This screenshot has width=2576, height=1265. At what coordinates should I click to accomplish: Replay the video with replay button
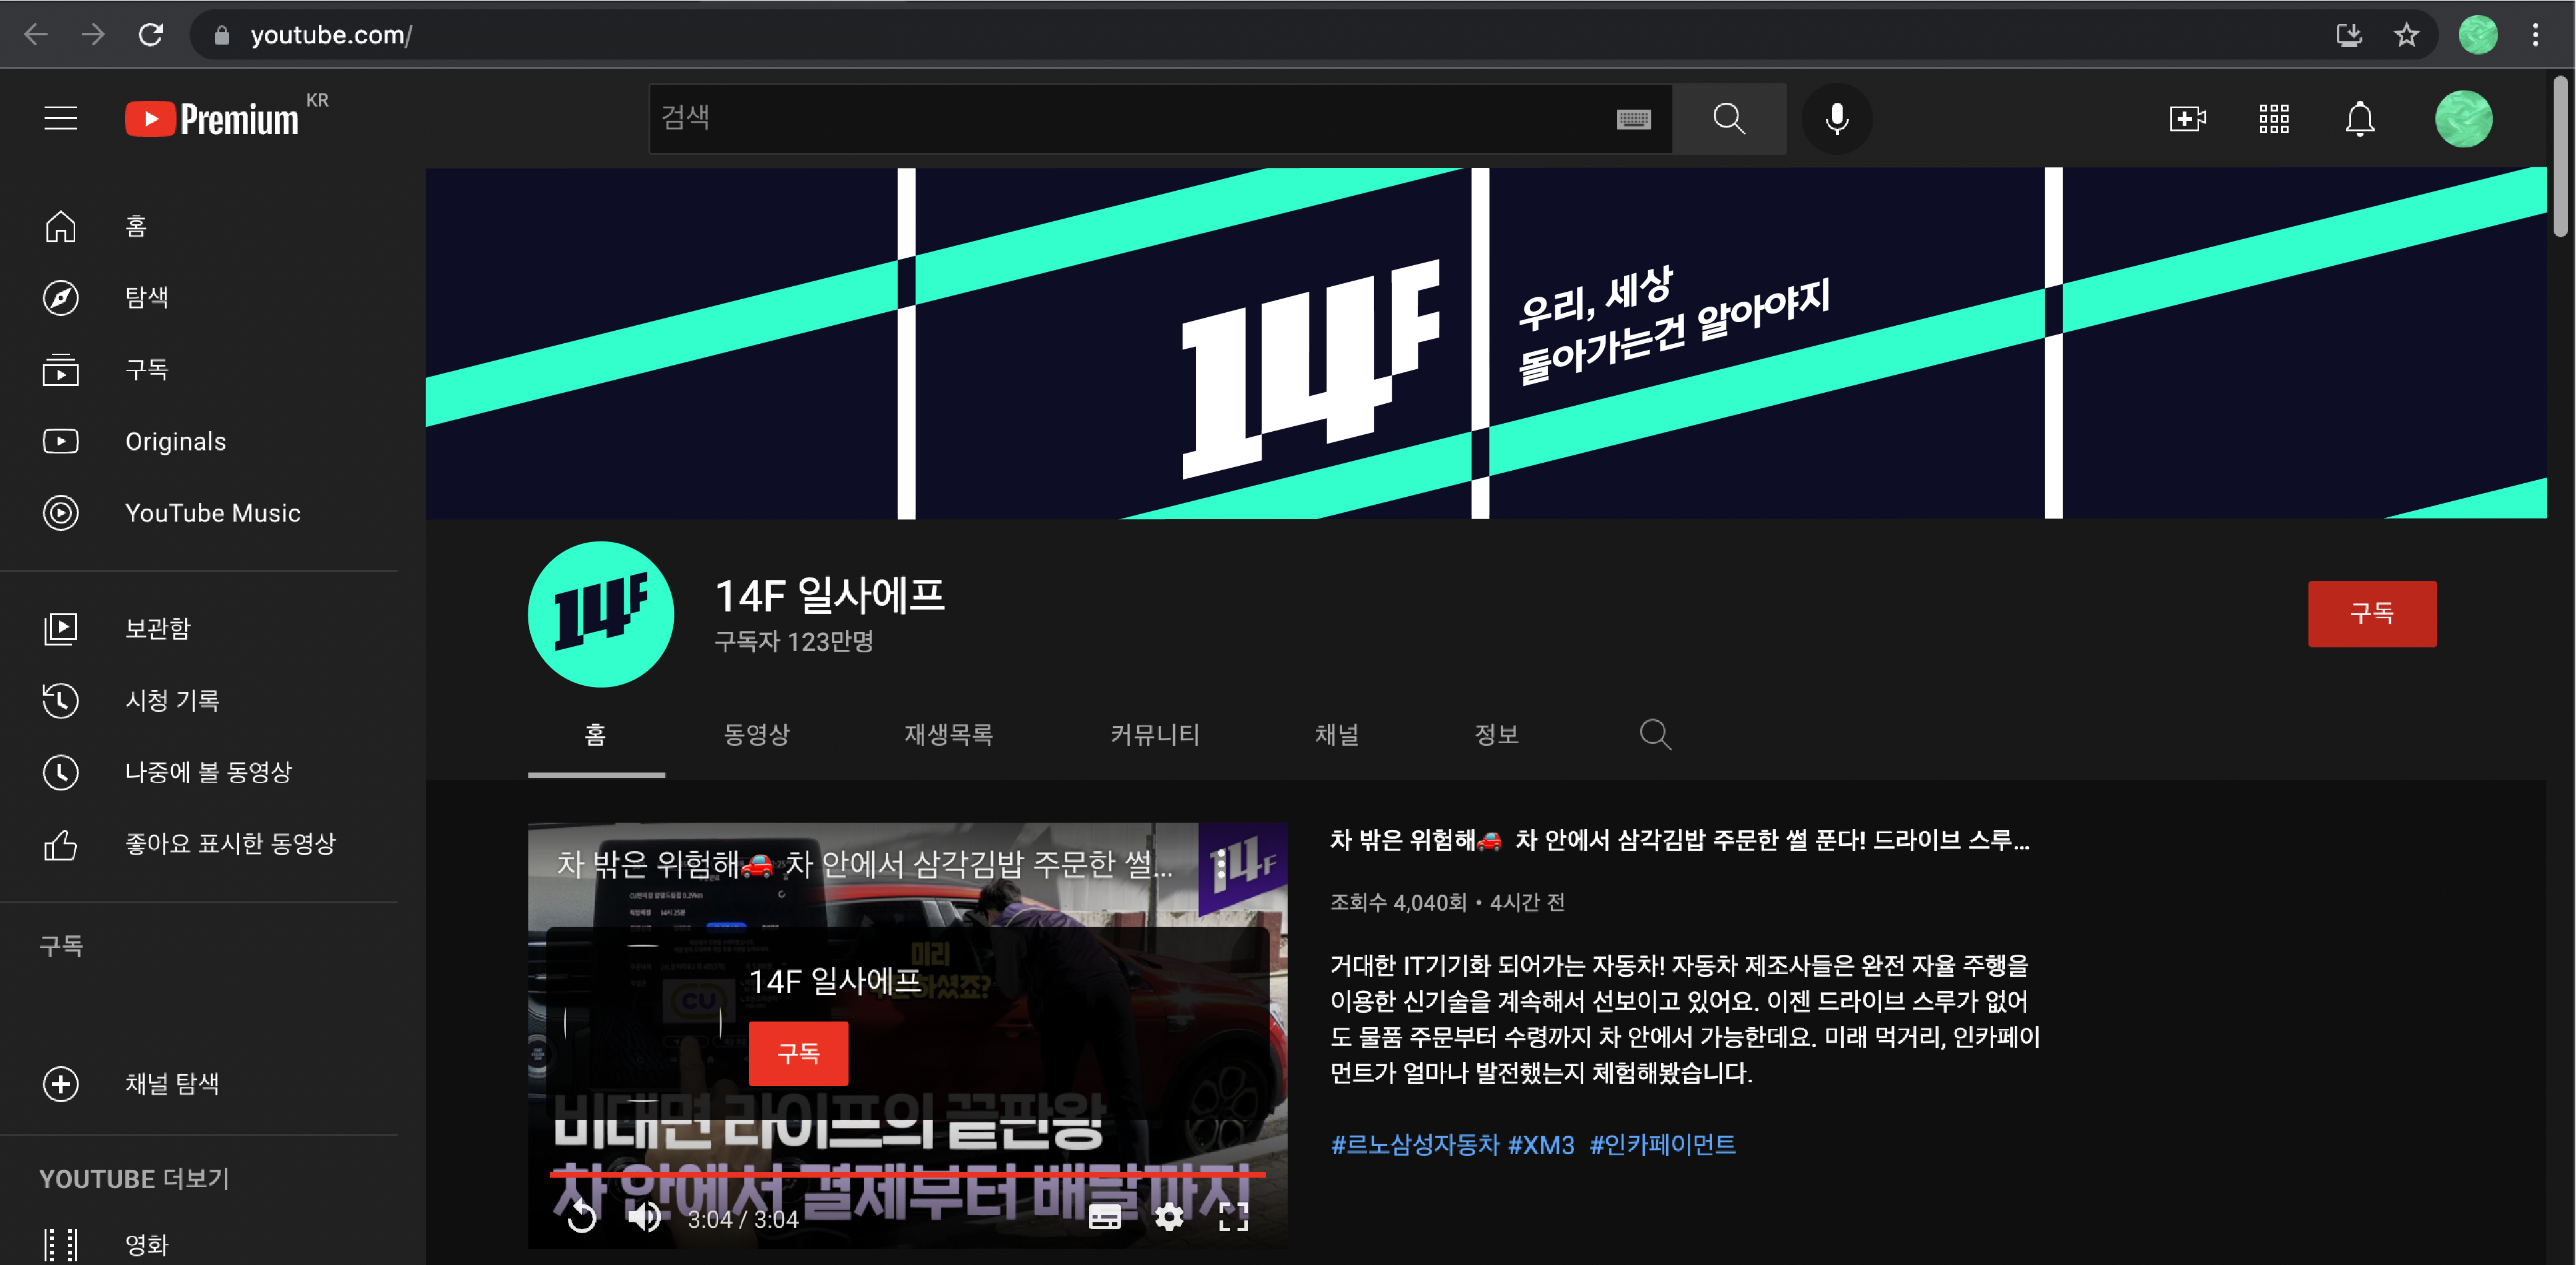tap(582, 1217)
